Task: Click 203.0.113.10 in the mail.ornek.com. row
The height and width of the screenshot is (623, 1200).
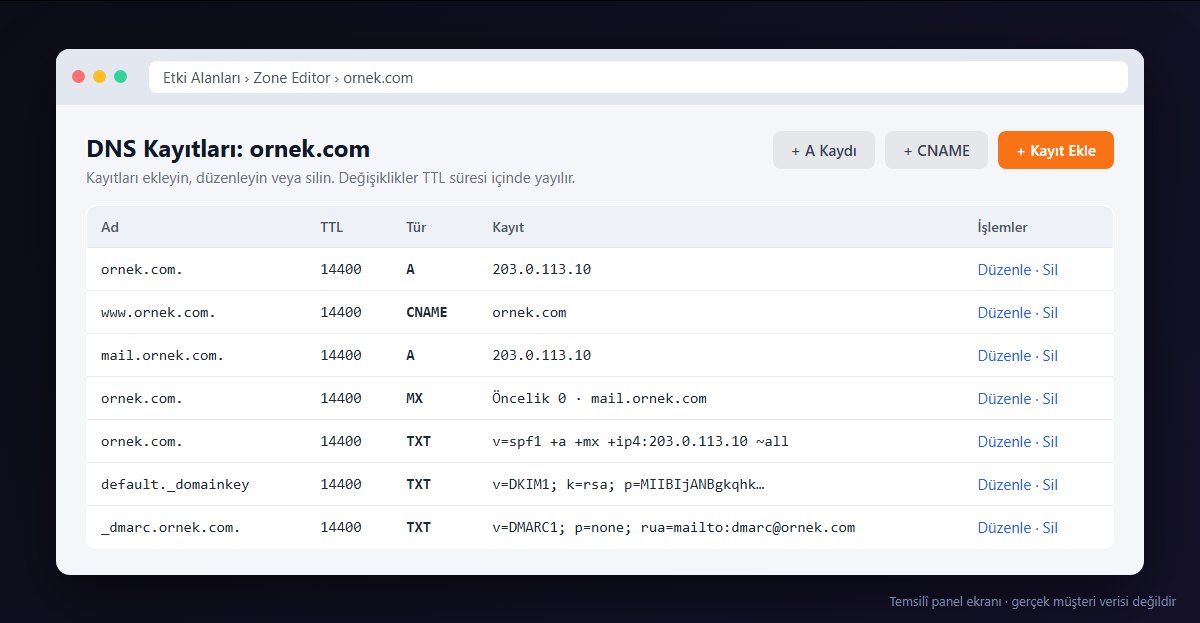Action: 542,356
